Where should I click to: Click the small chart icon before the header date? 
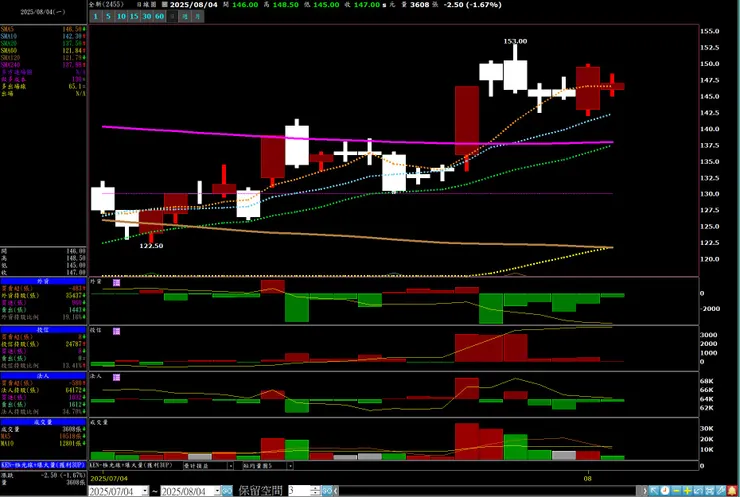click(x=164, y=5)
